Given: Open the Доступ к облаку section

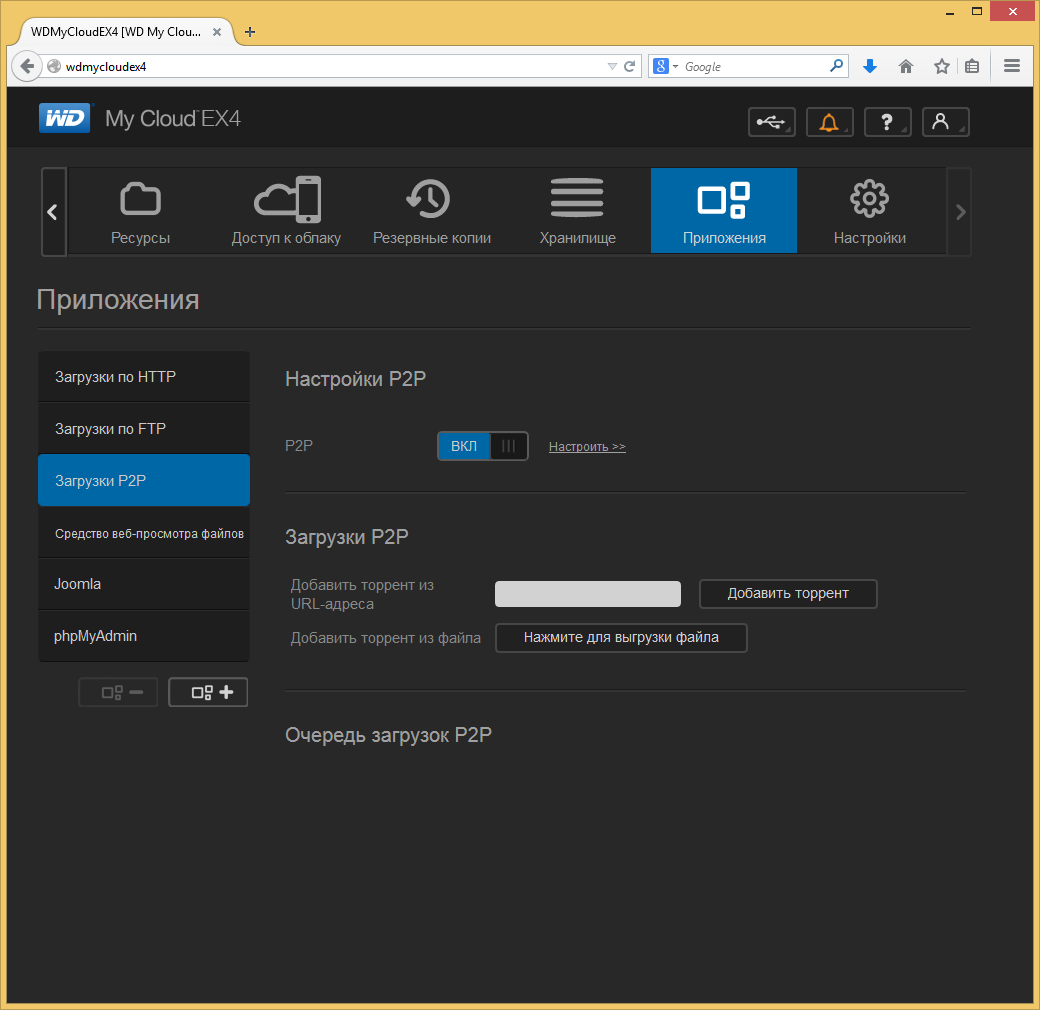Looking at the screenshot, I should point(286,211).
